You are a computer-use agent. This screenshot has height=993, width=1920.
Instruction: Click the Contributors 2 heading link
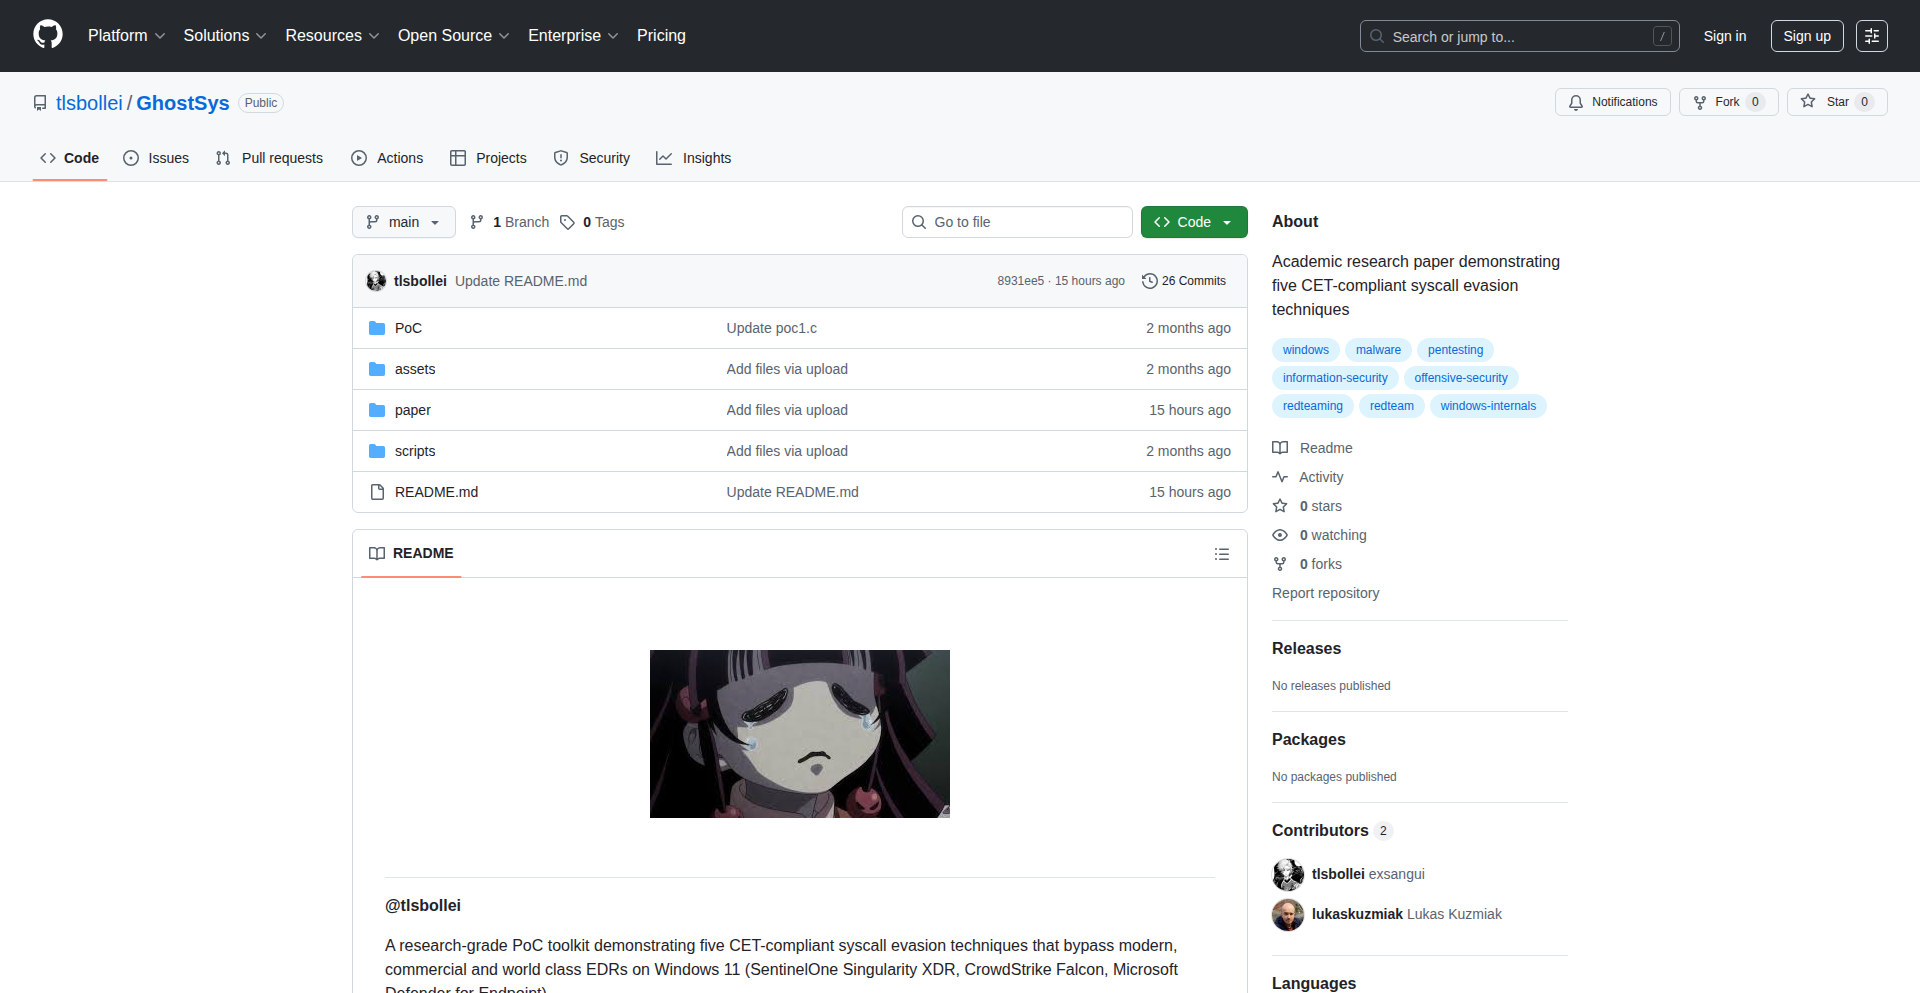pos(1332,830)
